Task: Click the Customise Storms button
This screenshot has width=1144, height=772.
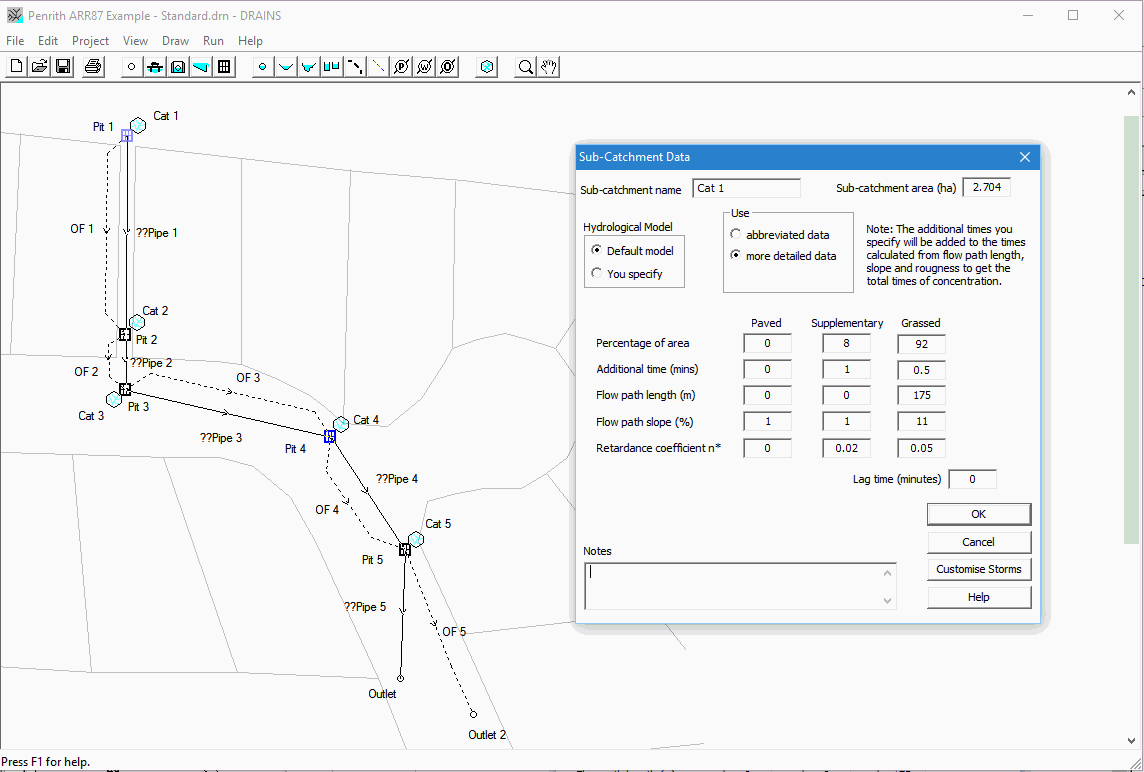Action: coord(979,569)
